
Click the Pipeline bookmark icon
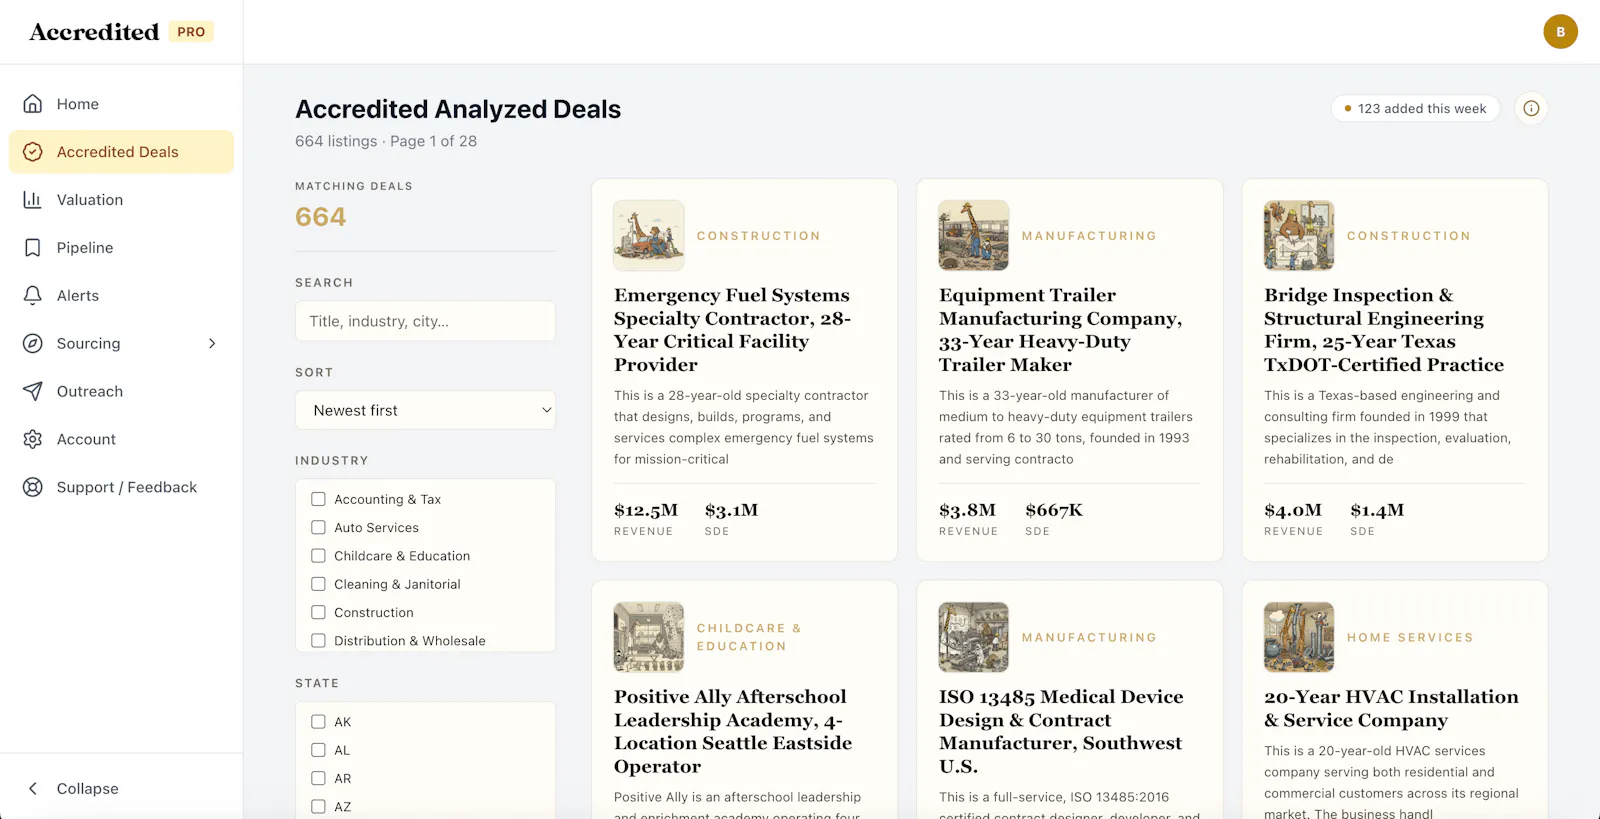pyautogui.click(x=33, y=248)
